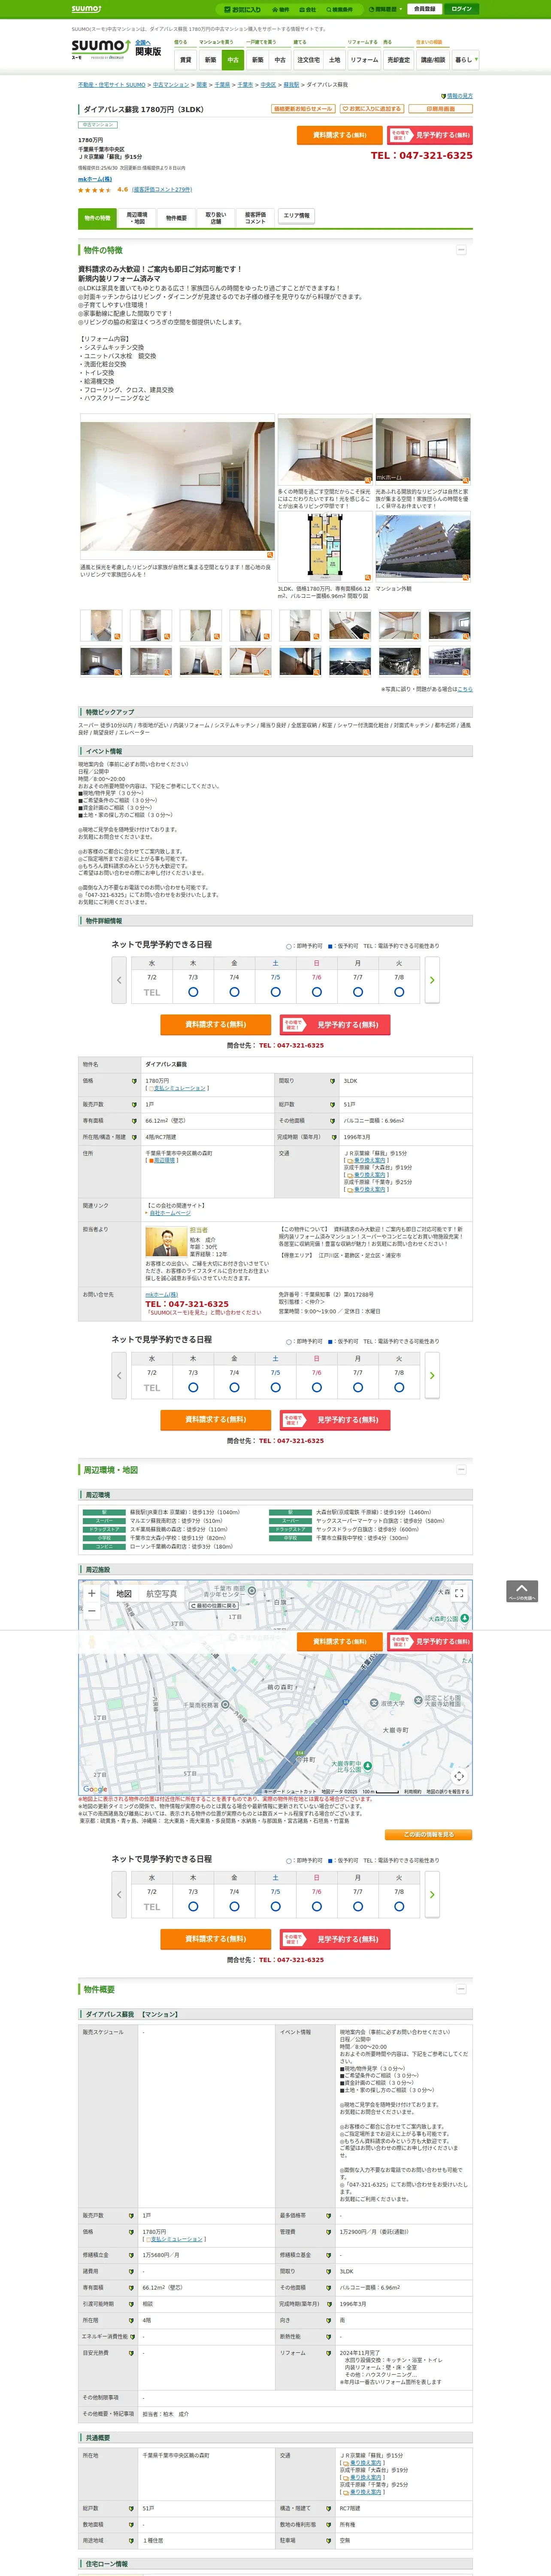551x2576 pixels.
Task: Select 7/3 slot in calendar under 物件詳細情報
Action: [193, 992]
